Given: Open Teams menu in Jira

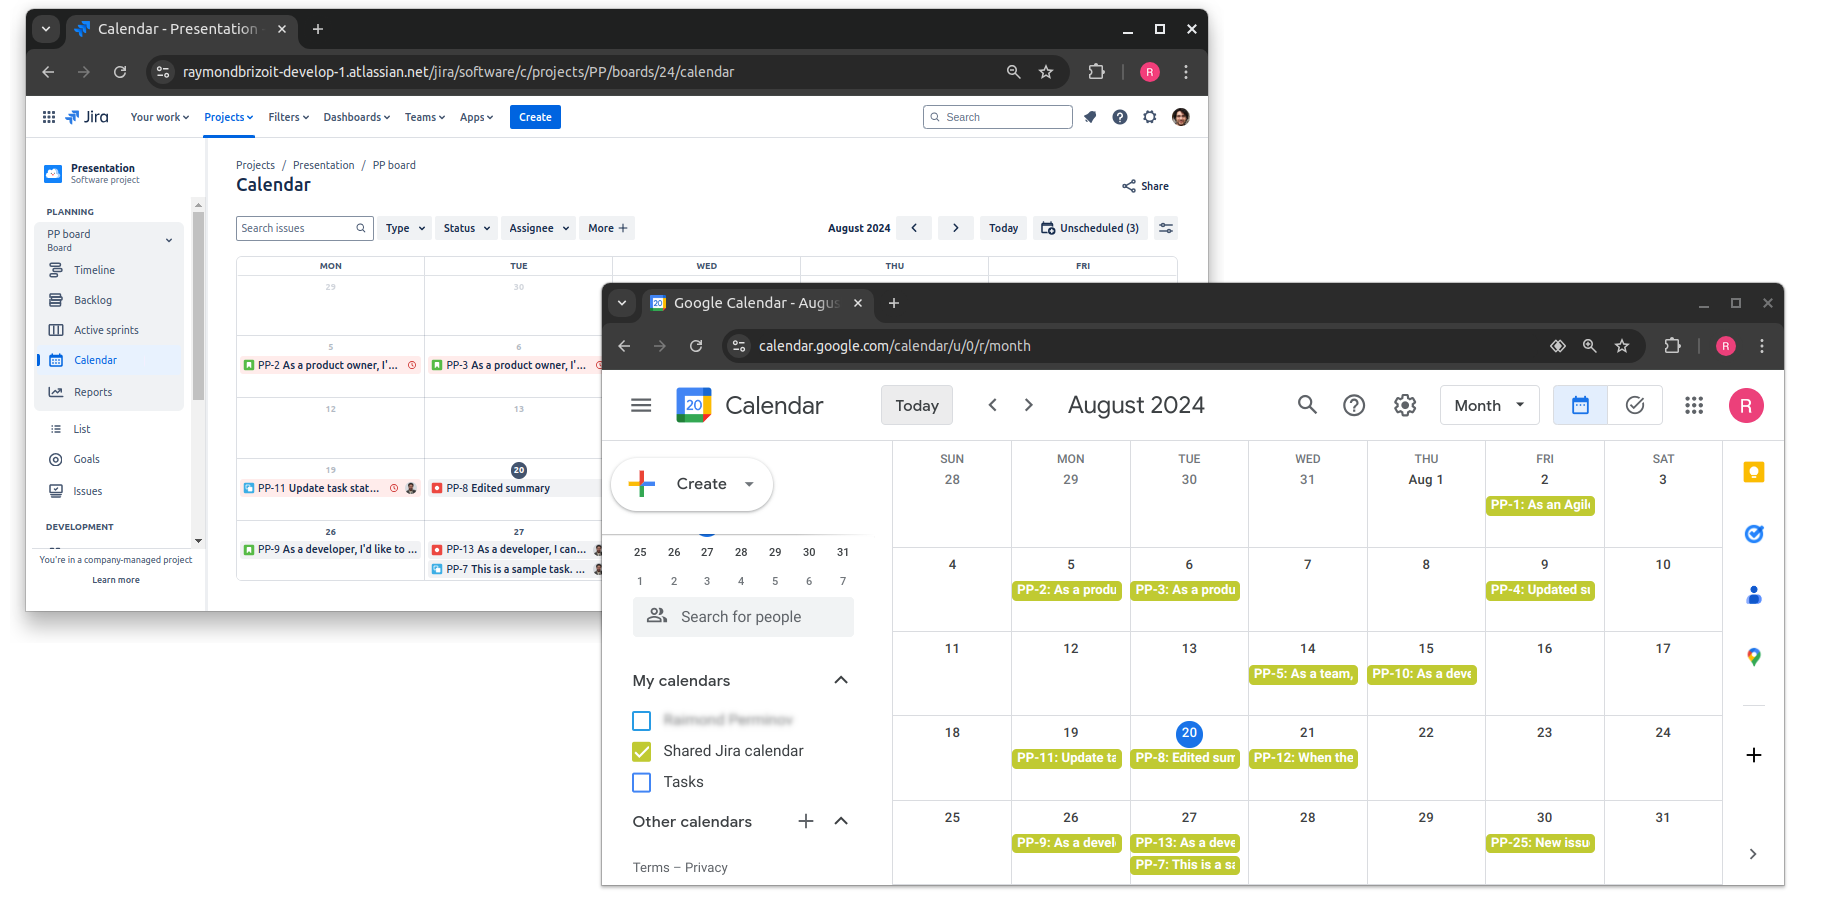Looking at the screenshot, I should pos(425,117).
